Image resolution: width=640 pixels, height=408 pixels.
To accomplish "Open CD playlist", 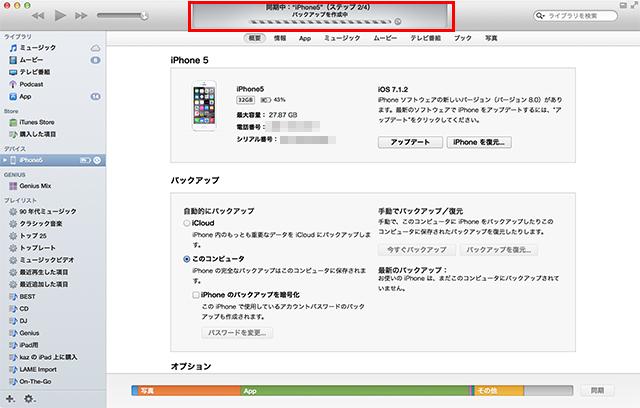I will 19,309.
